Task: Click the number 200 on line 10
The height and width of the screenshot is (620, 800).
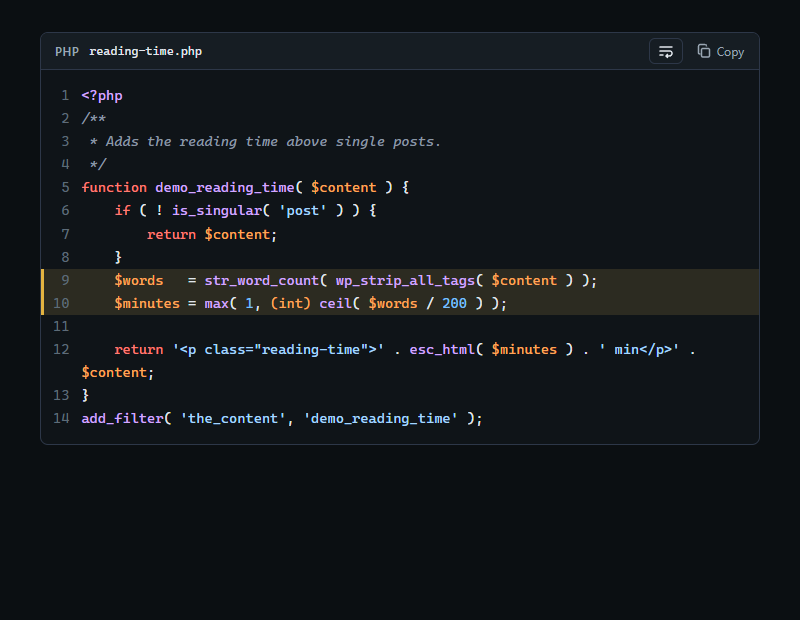Action: [455, 303]
